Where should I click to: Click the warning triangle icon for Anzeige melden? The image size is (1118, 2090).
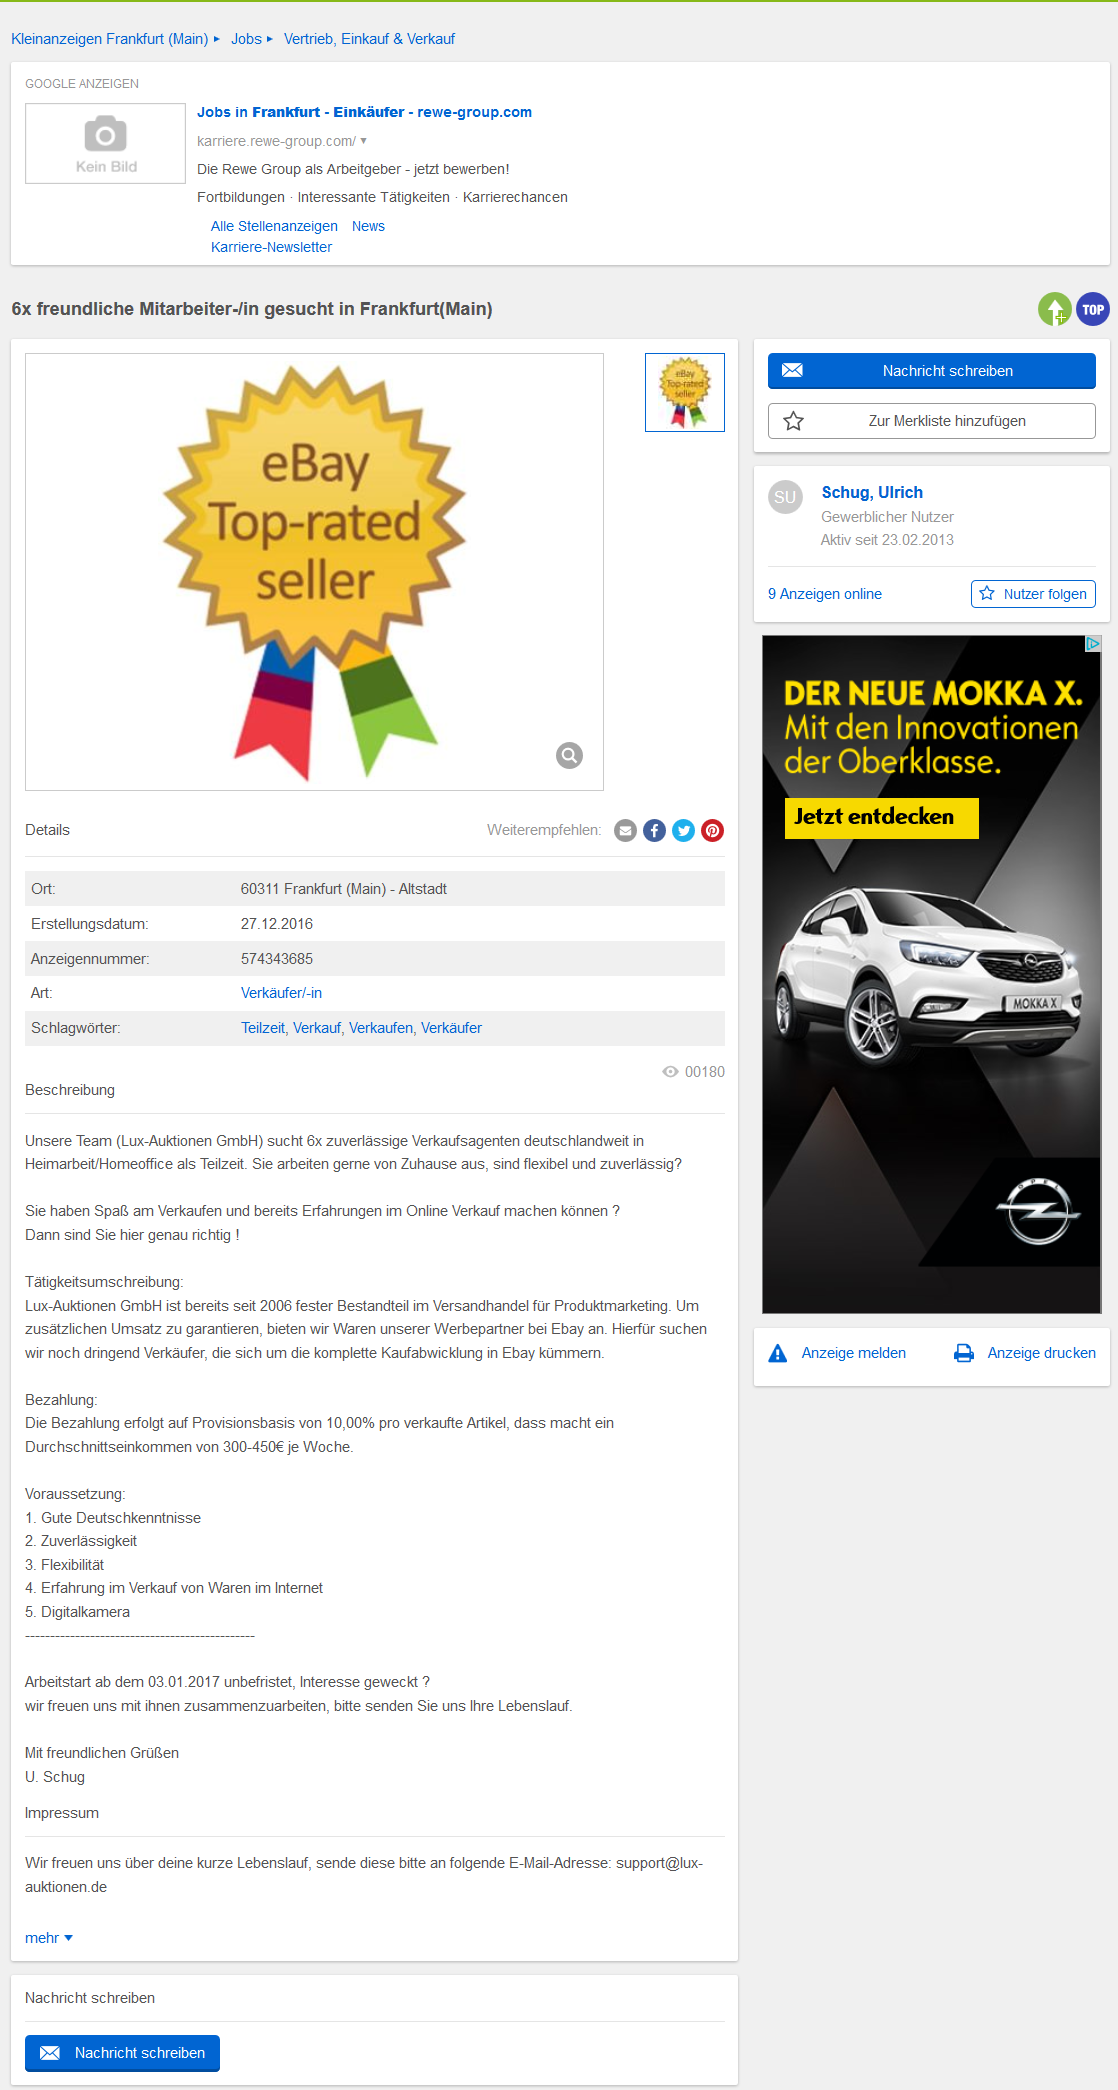tap(777, 1353)
